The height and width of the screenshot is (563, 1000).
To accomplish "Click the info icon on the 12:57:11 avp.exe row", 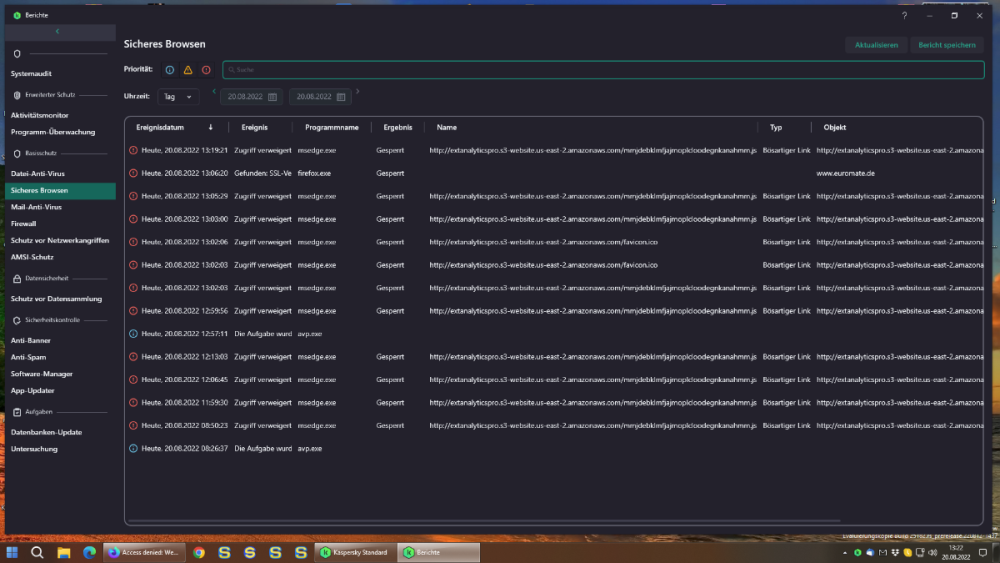I will pos(133,334).
